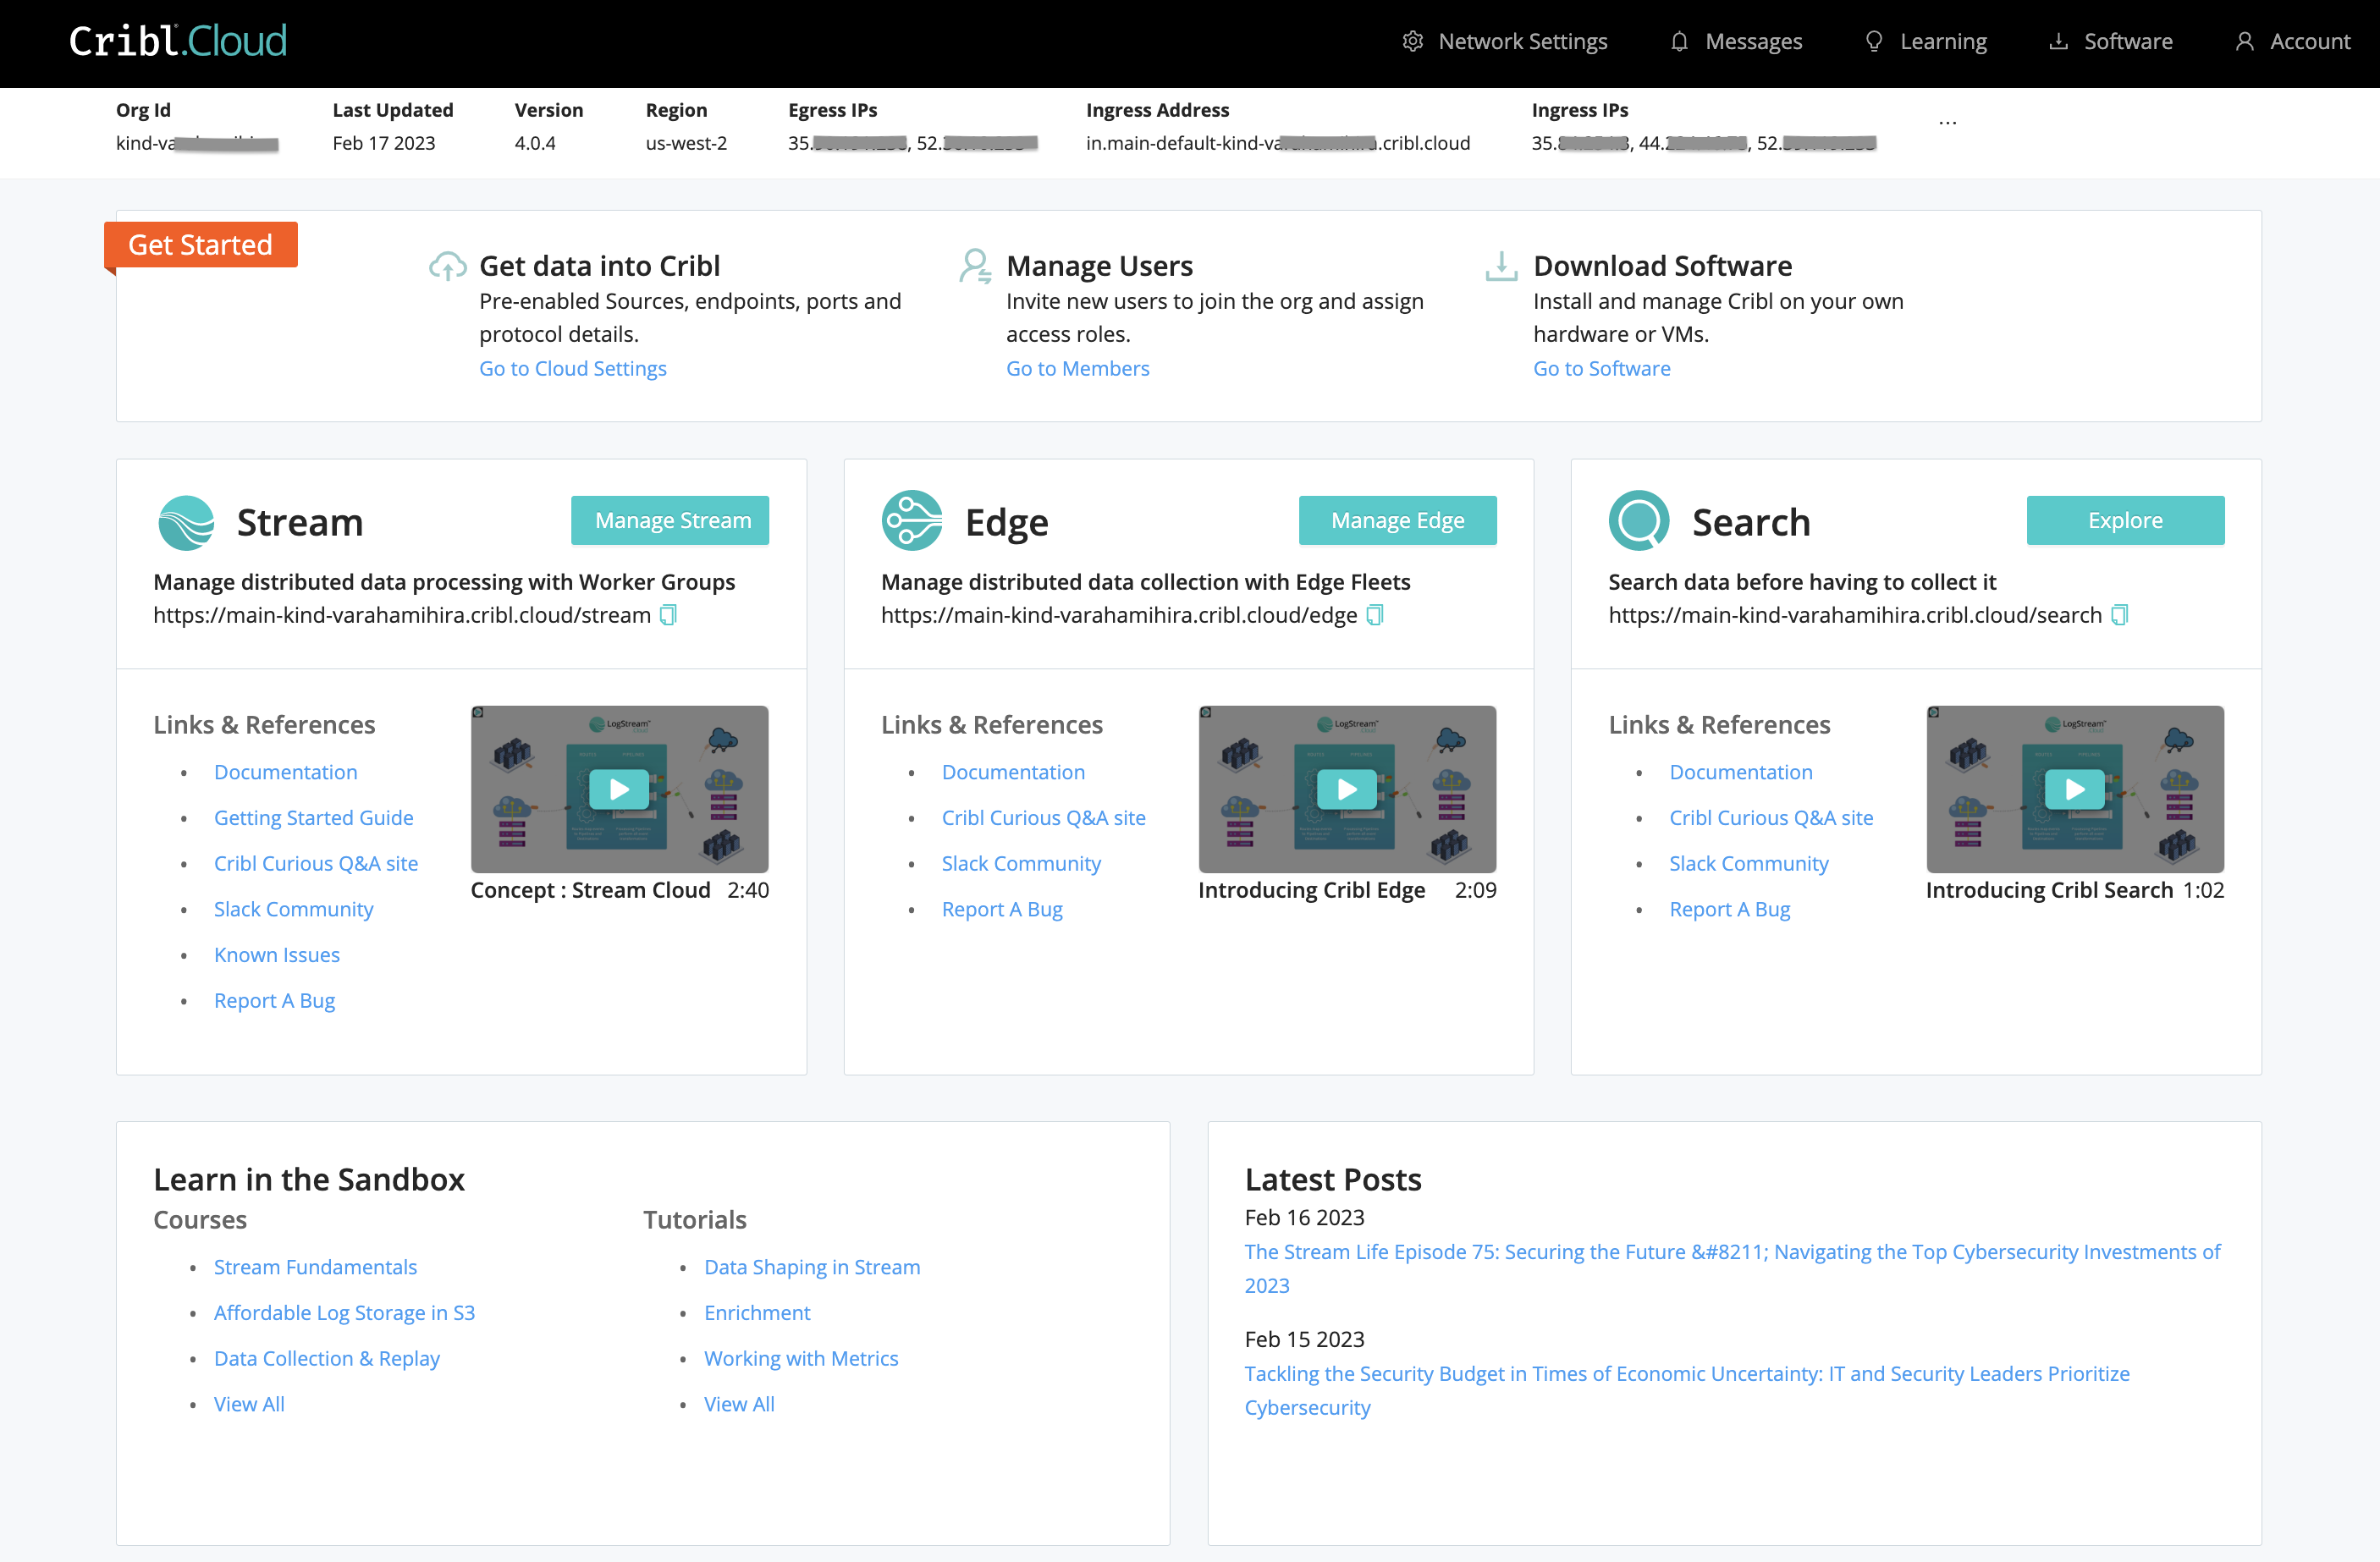2380x1562 pixels.
Task: Copy the Edge URL to clipboard
Action: point(1375,615)
